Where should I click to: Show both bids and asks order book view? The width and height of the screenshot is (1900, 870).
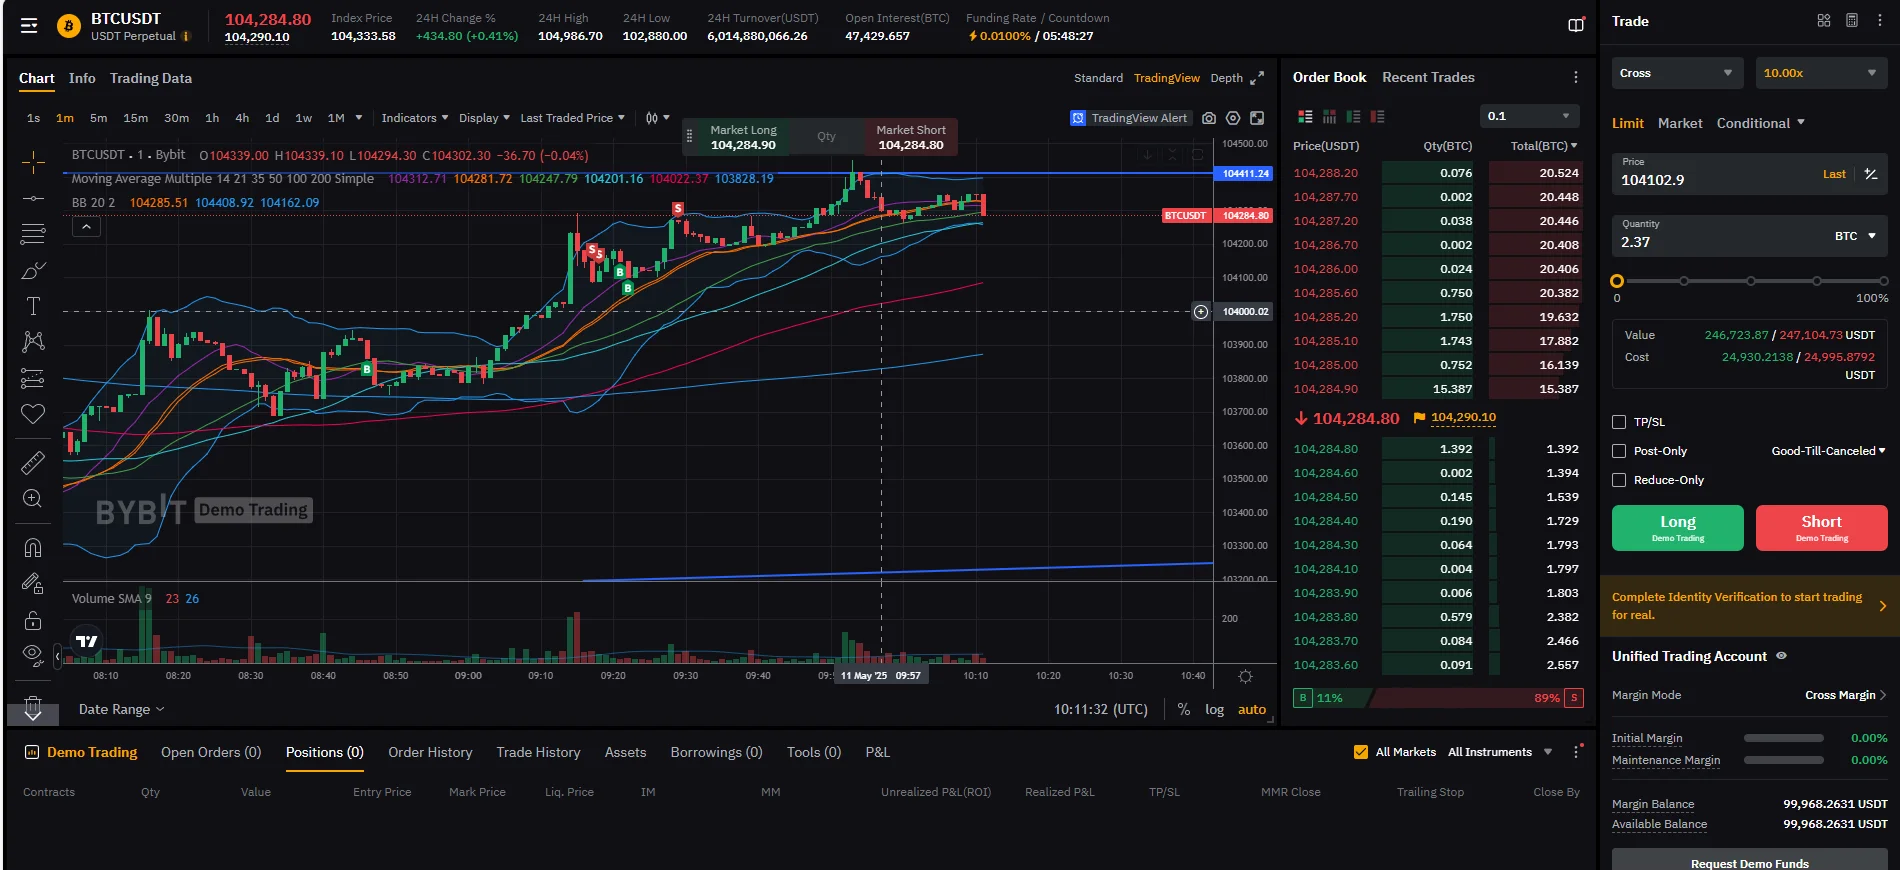click(x=1305, y=117)
